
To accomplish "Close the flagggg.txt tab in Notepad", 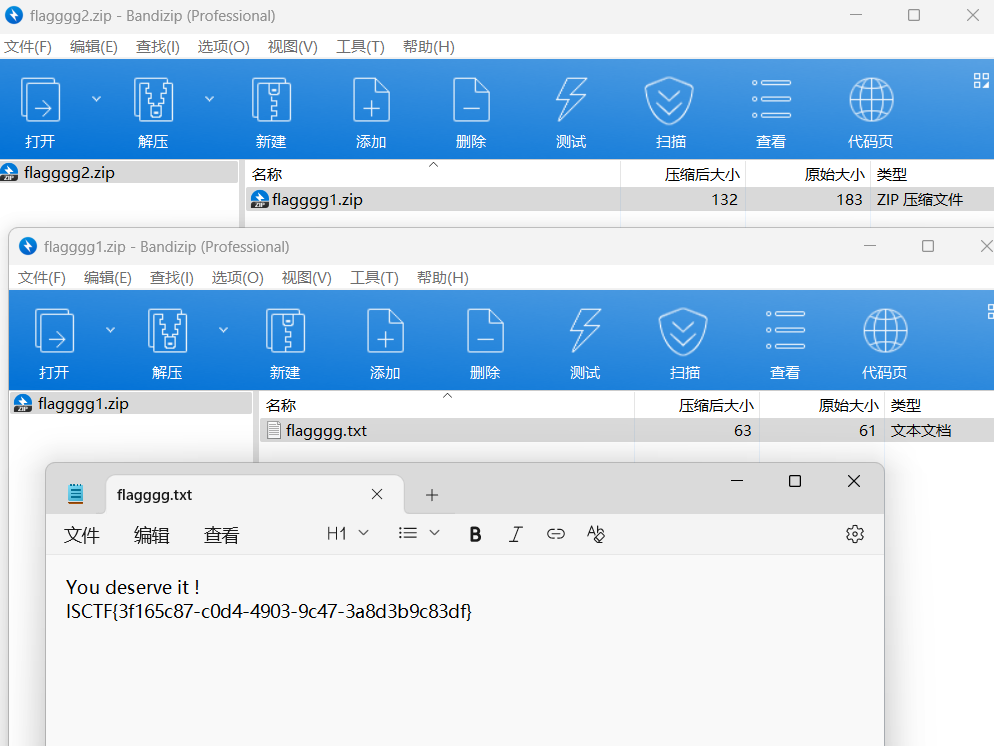I will click(377, 494).
